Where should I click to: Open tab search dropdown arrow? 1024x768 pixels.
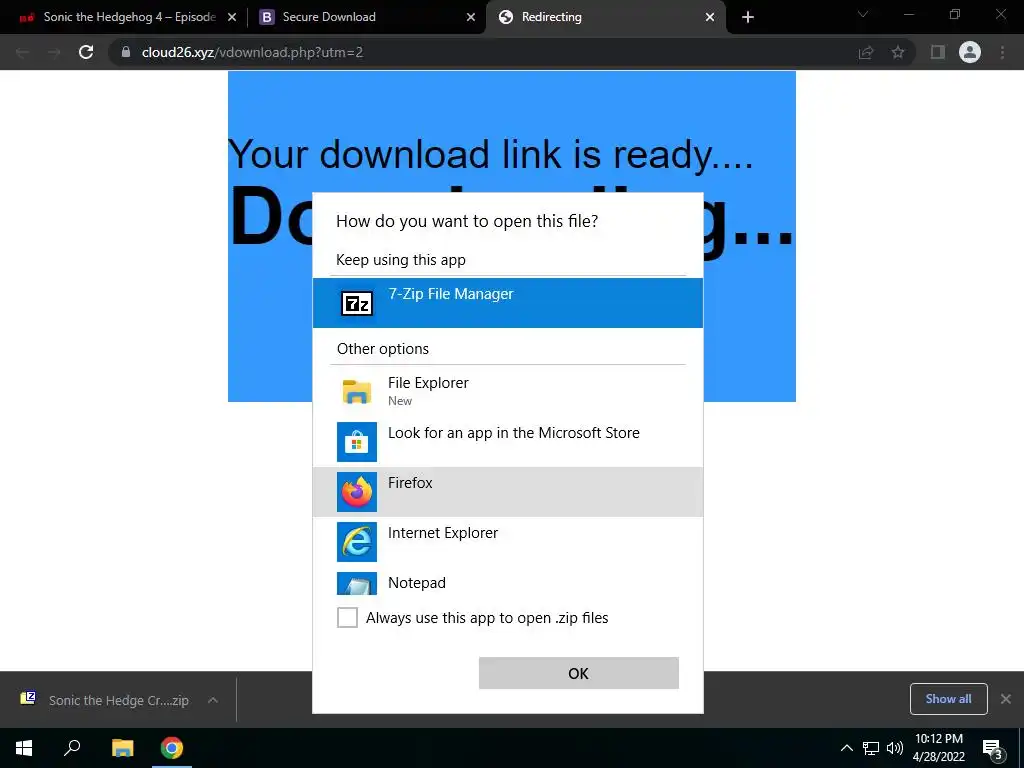[863, 14]
